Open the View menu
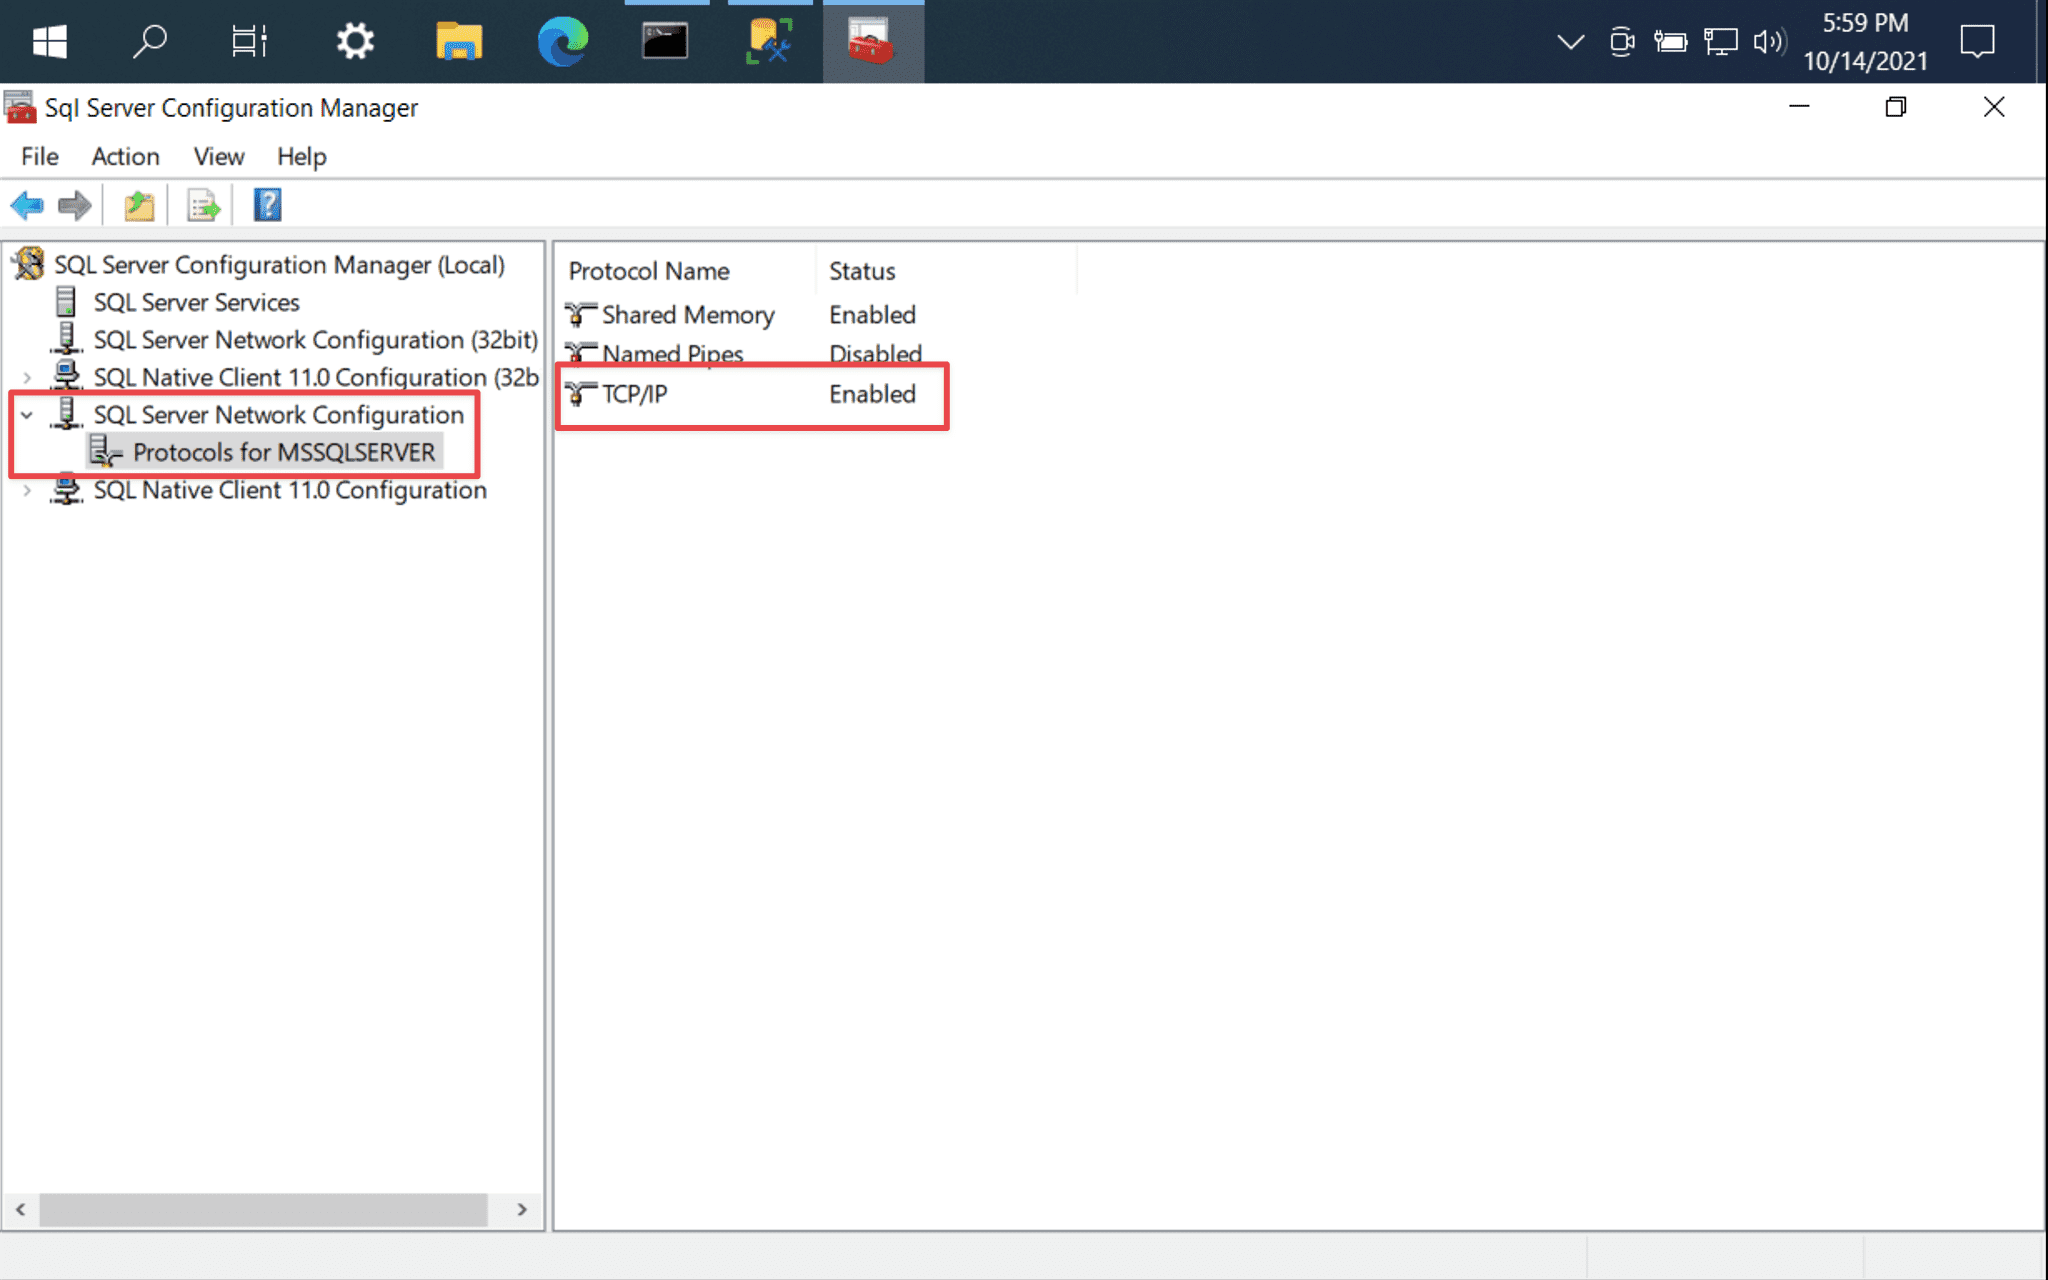Viewport: 2048px width, 1280px height. click(218, 157)
